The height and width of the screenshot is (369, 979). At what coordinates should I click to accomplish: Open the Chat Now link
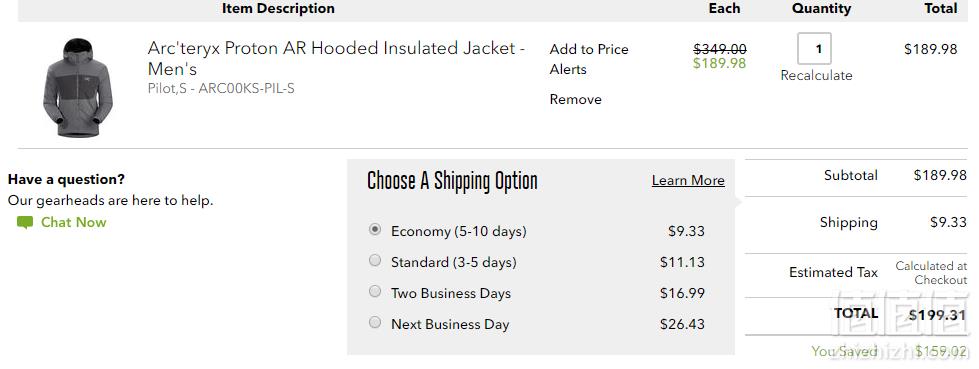click(x=73, y=222)
